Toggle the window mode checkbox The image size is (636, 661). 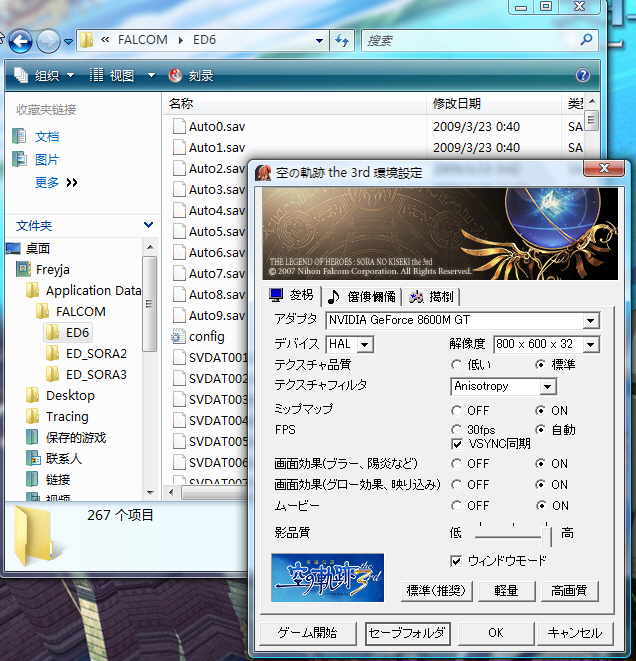tap(456, 561)
